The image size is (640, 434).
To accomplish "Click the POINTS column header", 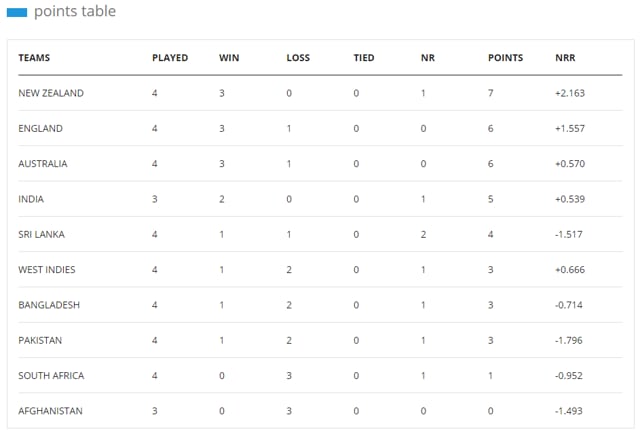I will click(x=505, y=58).
